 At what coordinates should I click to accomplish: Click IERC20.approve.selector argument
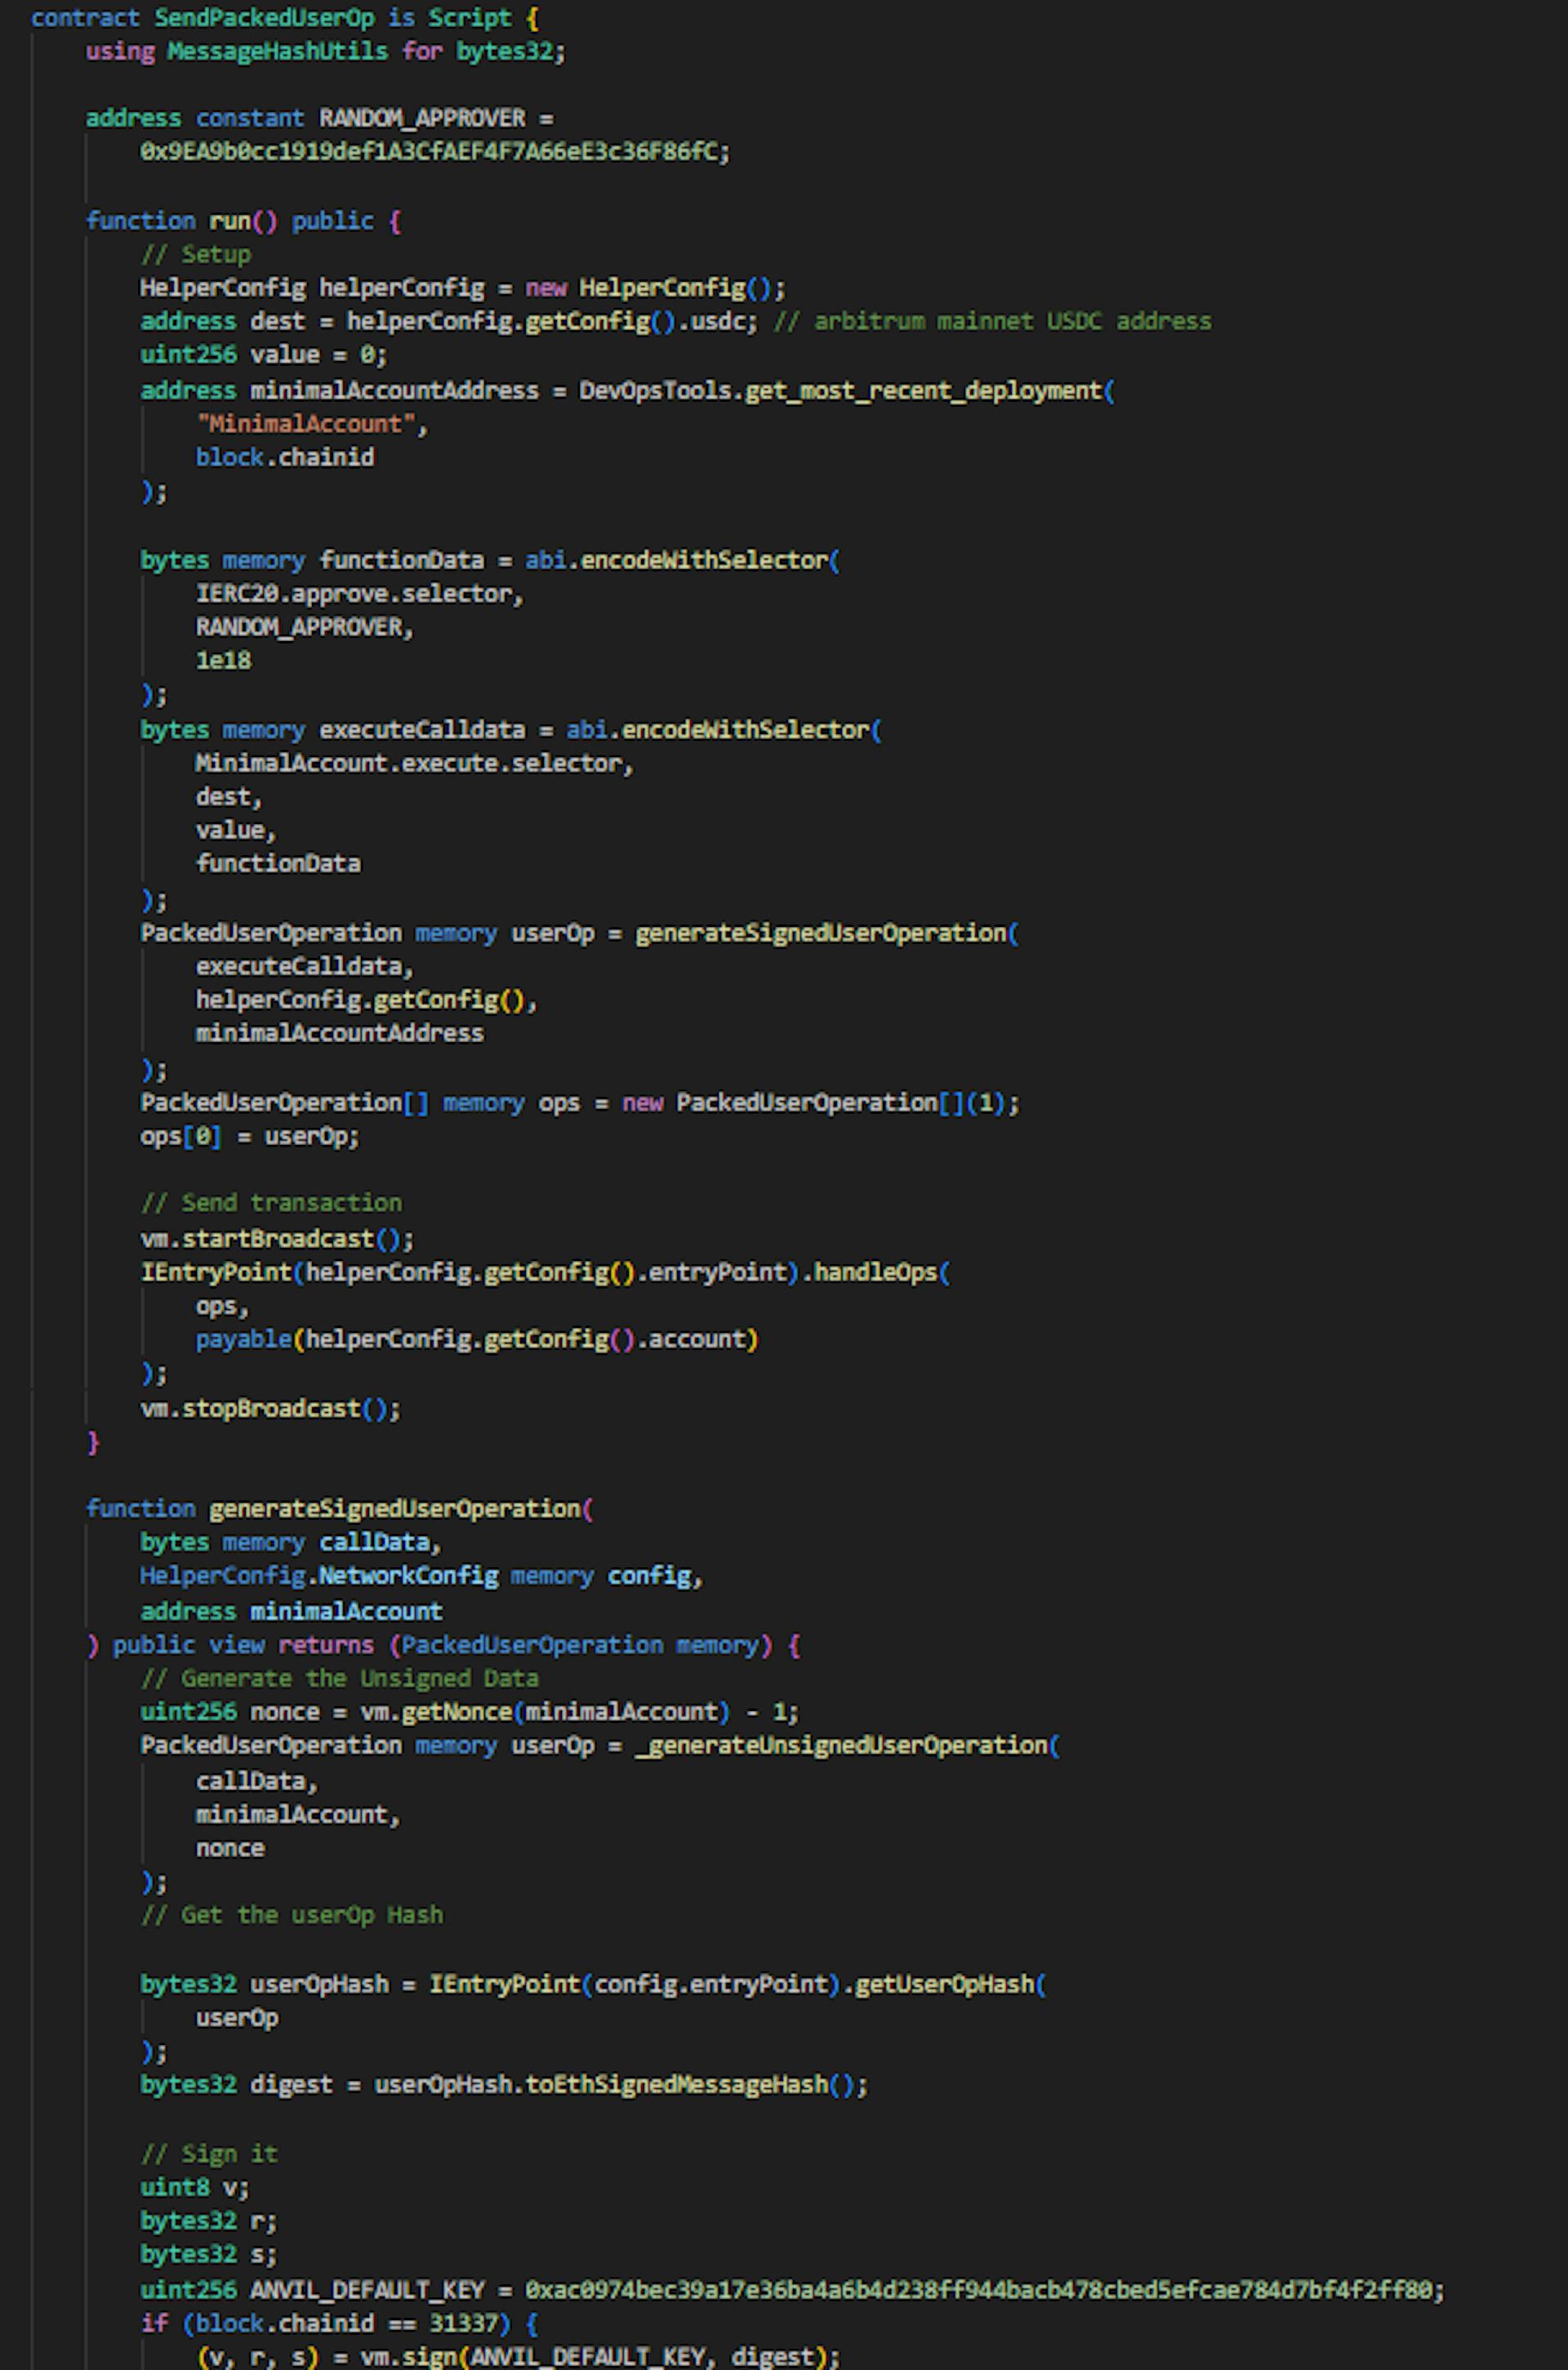tap(357, 594)
